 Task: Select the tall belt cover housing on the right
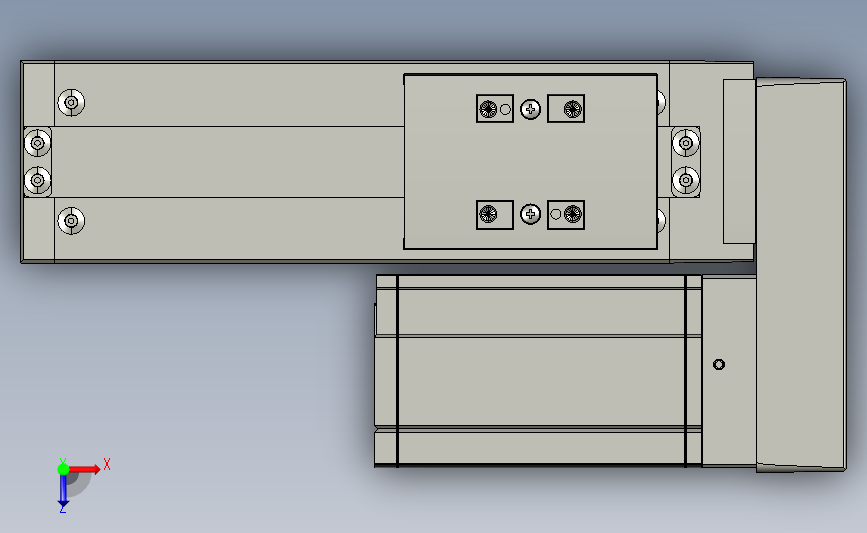801,275
